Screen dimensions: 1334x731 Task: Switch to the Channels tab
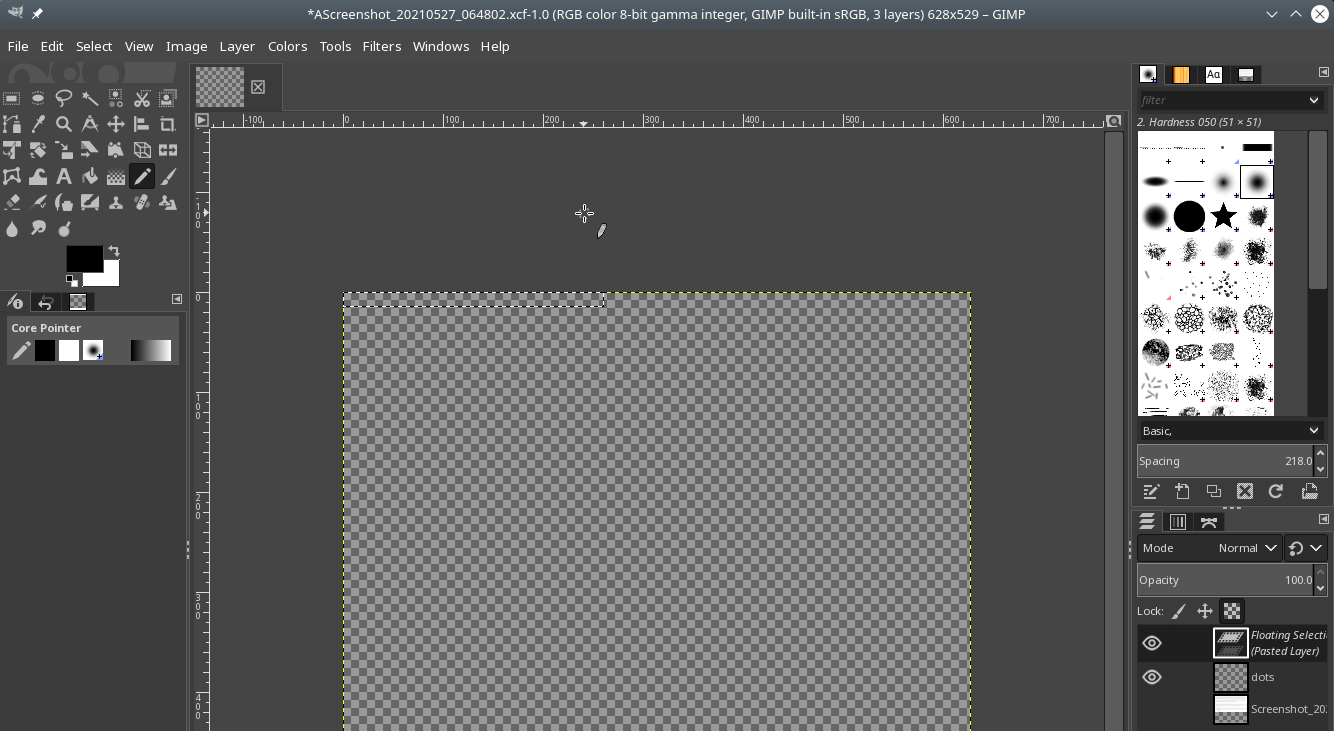(x=1178, y=522)
